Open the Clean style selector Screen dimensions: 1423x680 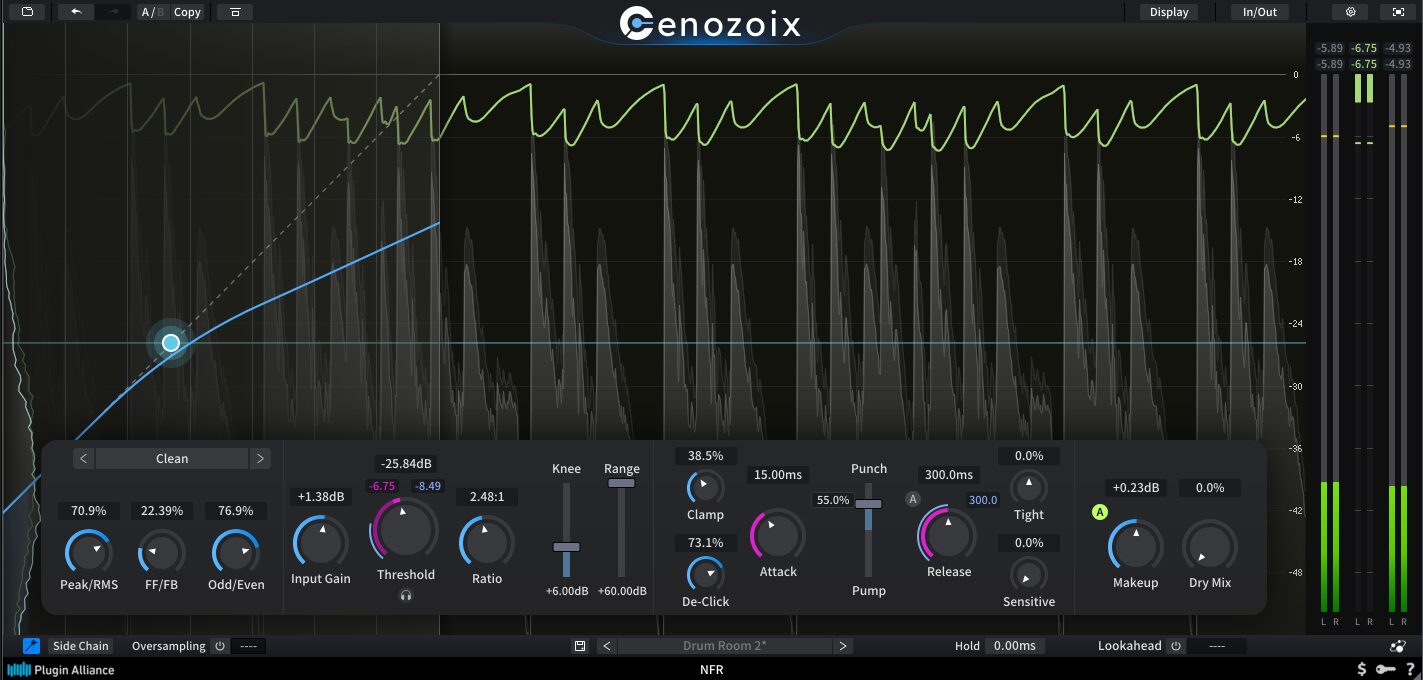pos(172,459)
